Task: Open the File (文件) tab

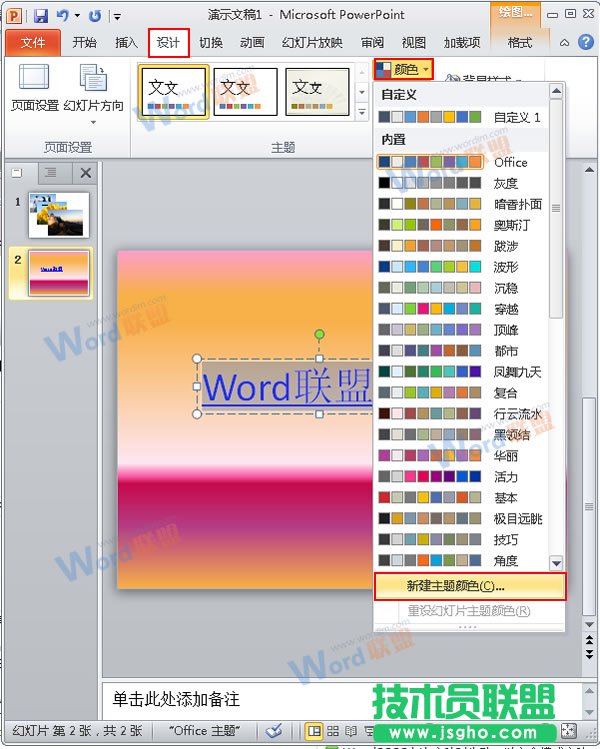Action: point(33,43)
